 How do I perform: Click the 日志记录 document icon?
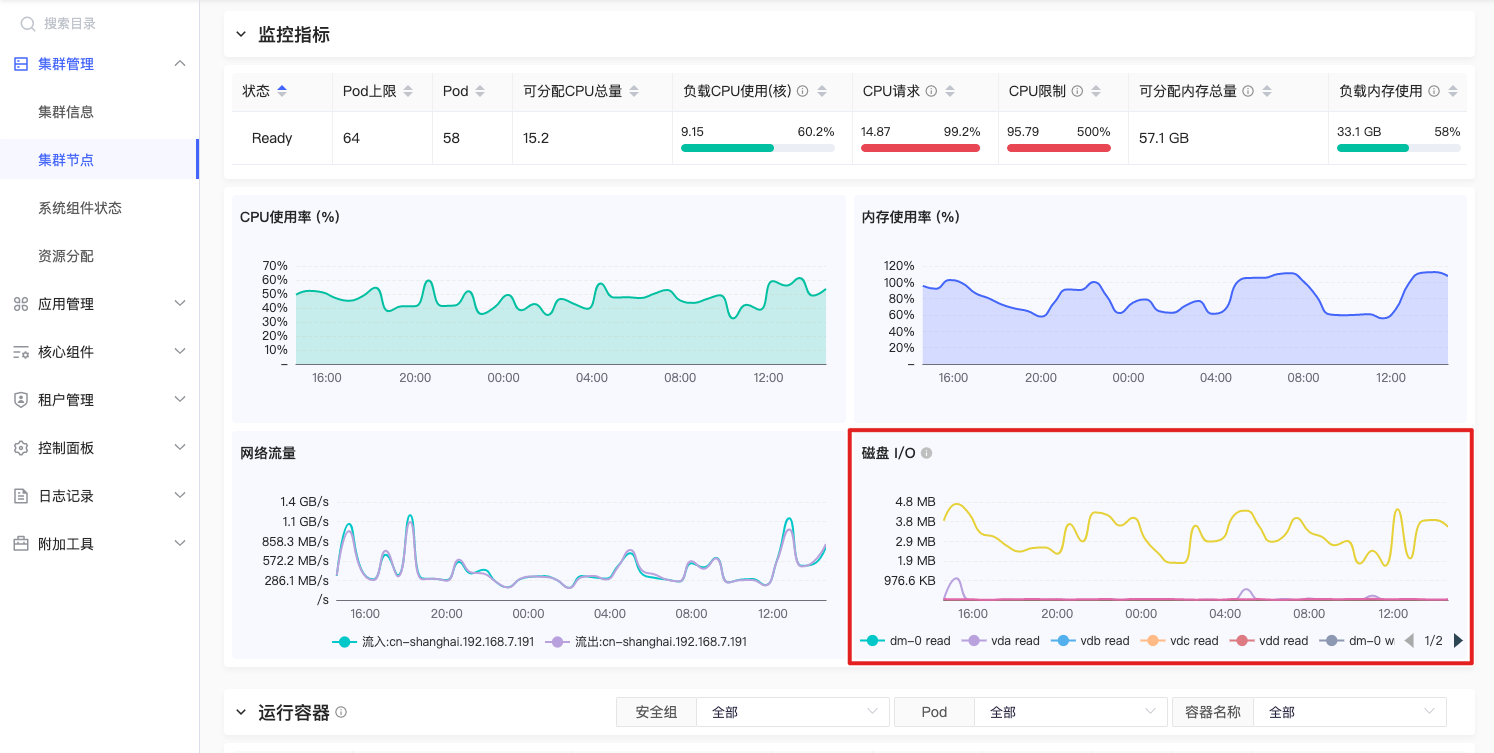point(21,496)
